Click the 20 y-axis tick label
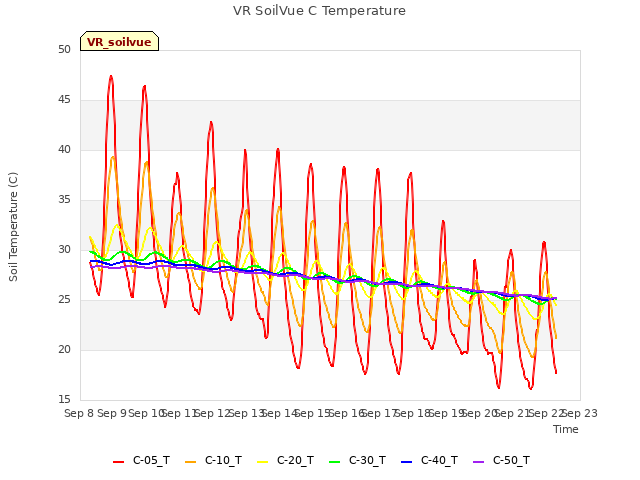The width and height of the screenshot is (640, 480). (64, 350)
